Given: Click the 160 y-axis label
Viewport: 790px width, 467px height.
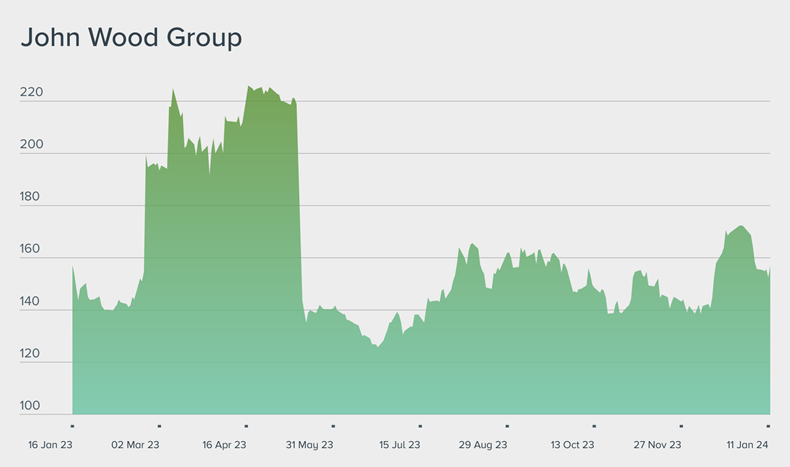Looking at the screenshot, I should click(31, 249).
